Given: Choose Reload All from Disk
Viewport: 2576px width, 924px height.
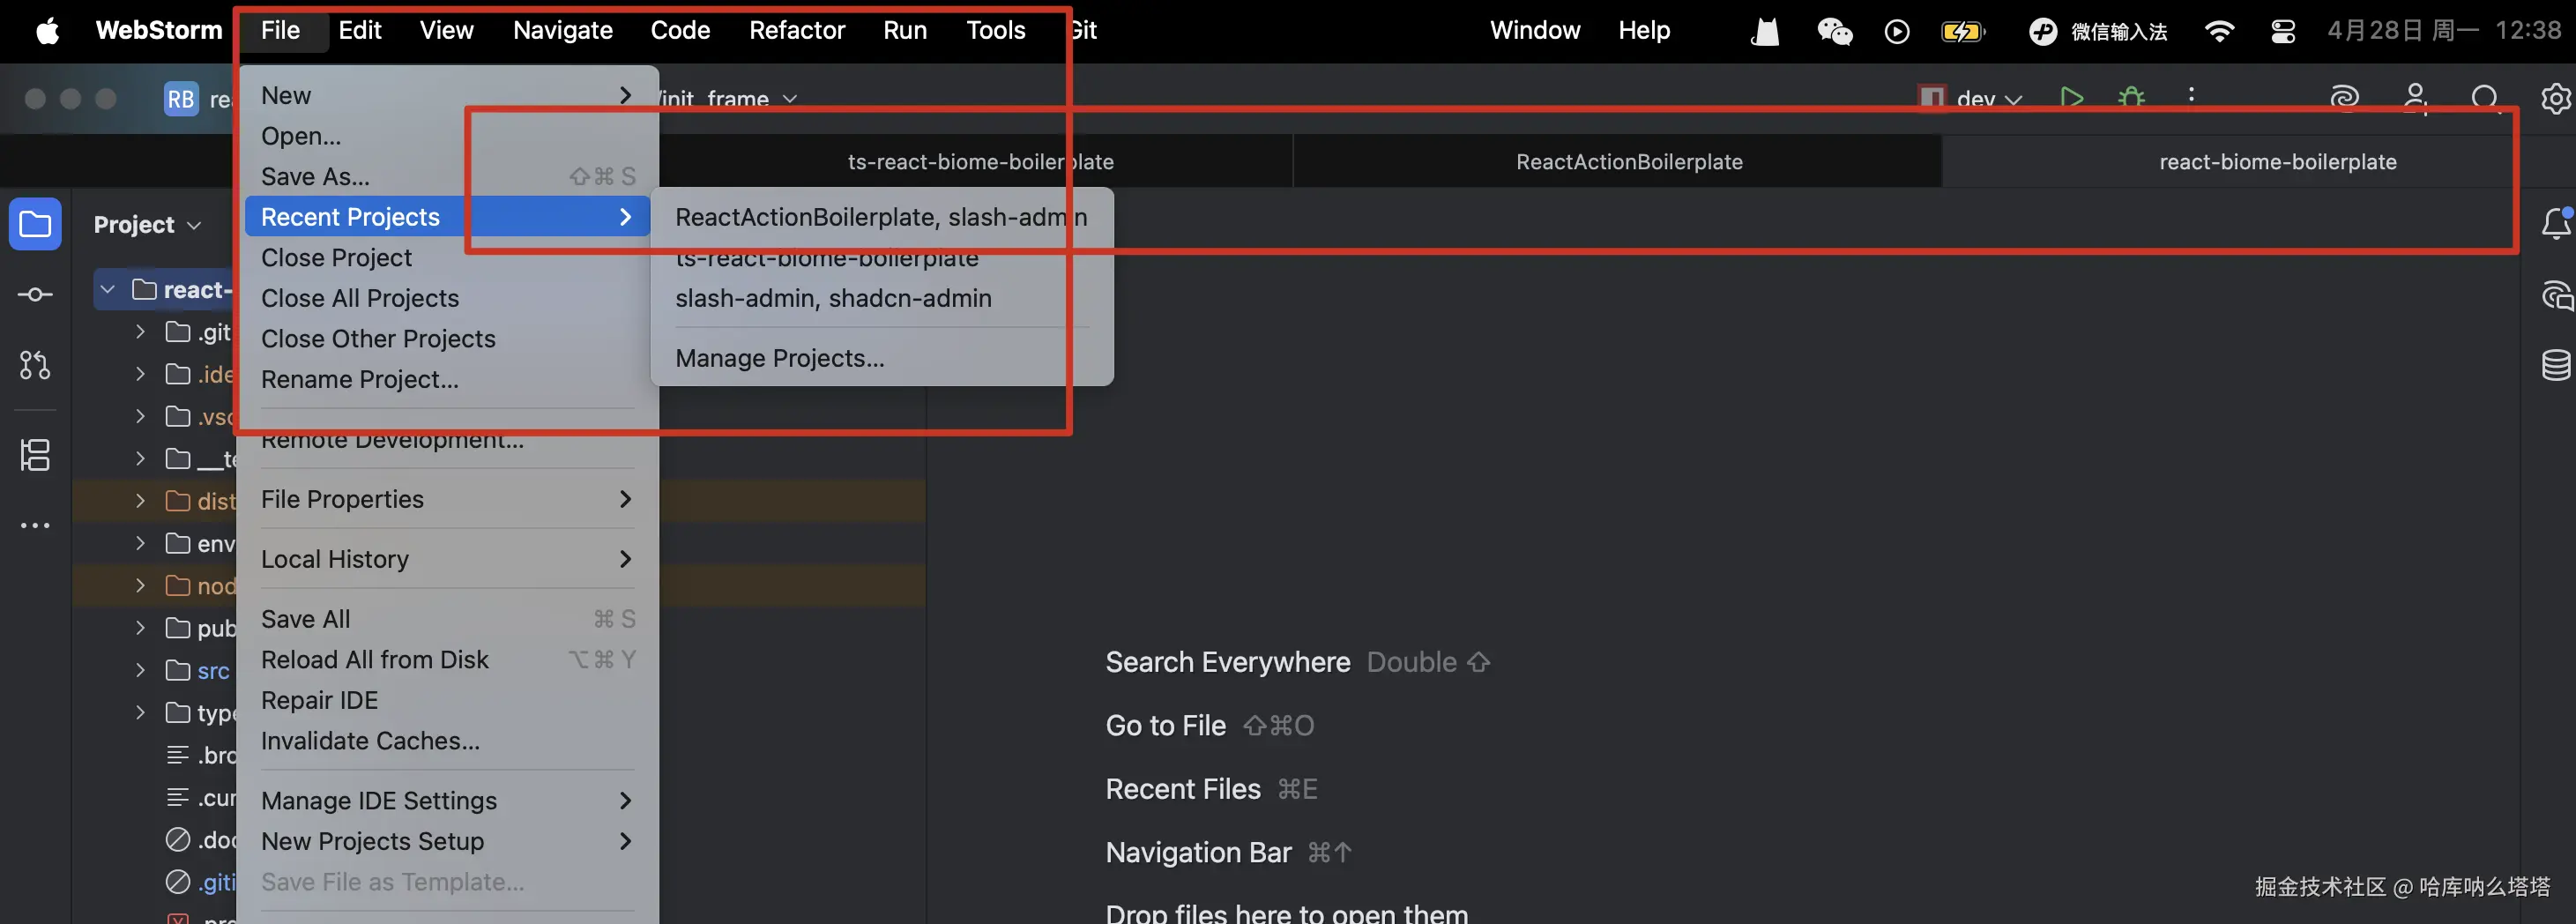Looking at the screenshot, I should [x=447, y=660].
